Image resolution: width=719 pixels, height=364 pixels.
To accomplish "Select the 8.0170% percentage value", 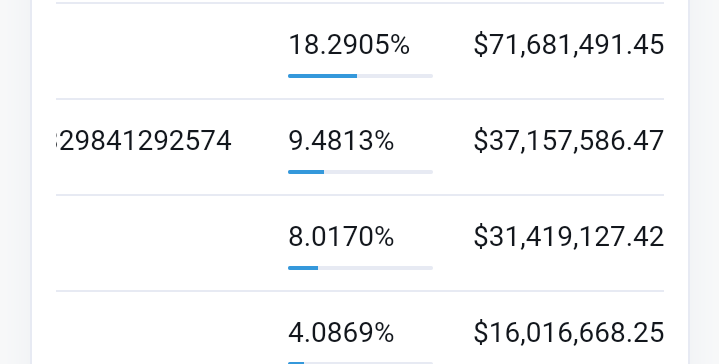I will pos(341,237).
